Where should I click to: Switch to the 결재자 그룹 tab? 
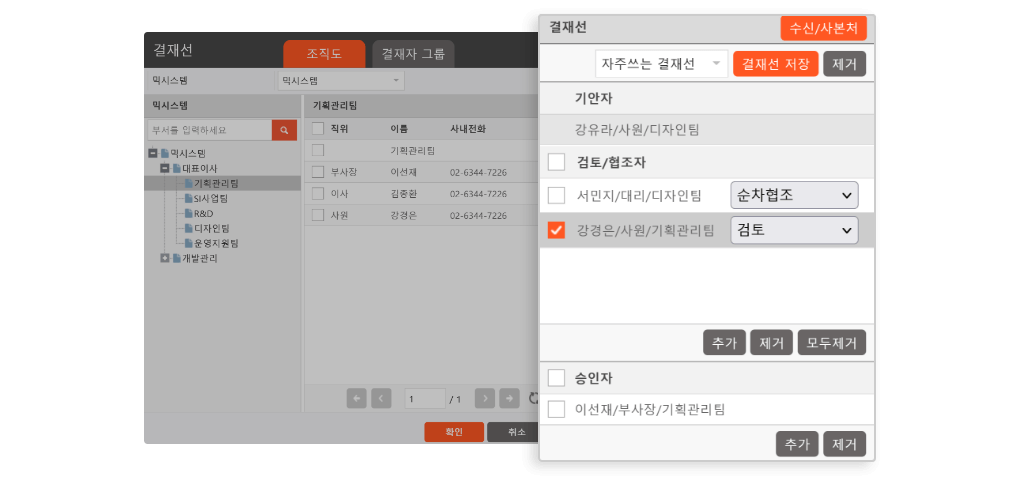[x=413, y=54]
